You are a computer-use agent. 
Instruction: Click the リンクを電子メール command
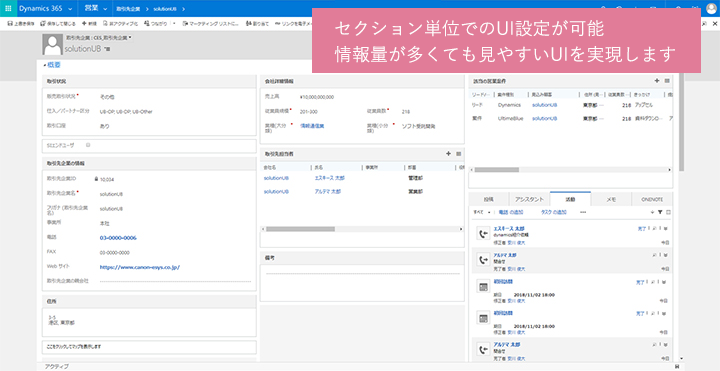coord(293,23)
